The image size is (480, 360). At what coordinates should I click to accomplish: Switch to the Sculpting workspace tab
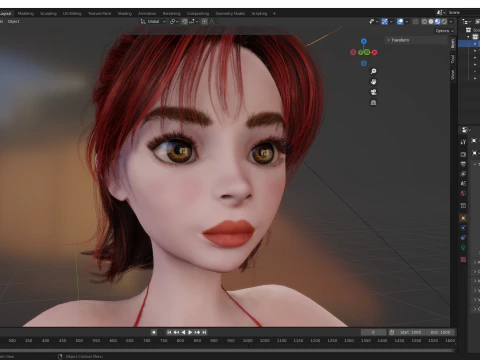pyautogui.click(x=48, y=14)
